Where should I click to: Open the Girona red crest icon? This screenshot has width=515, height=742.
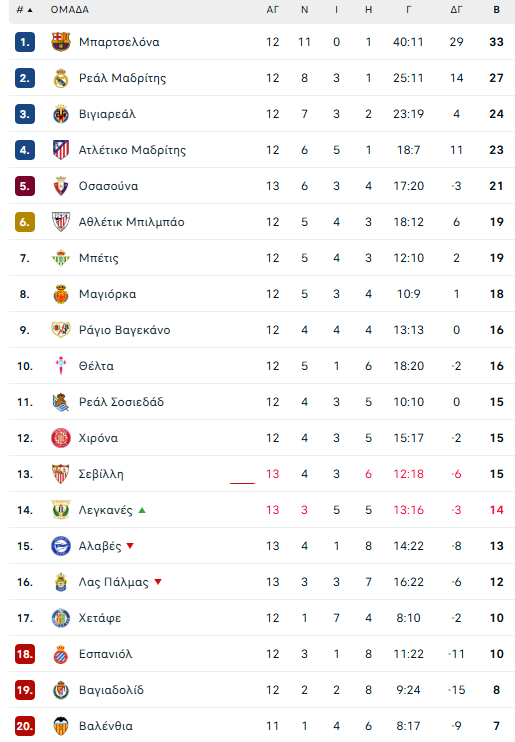pyautogui.click(x=61, y=438)
